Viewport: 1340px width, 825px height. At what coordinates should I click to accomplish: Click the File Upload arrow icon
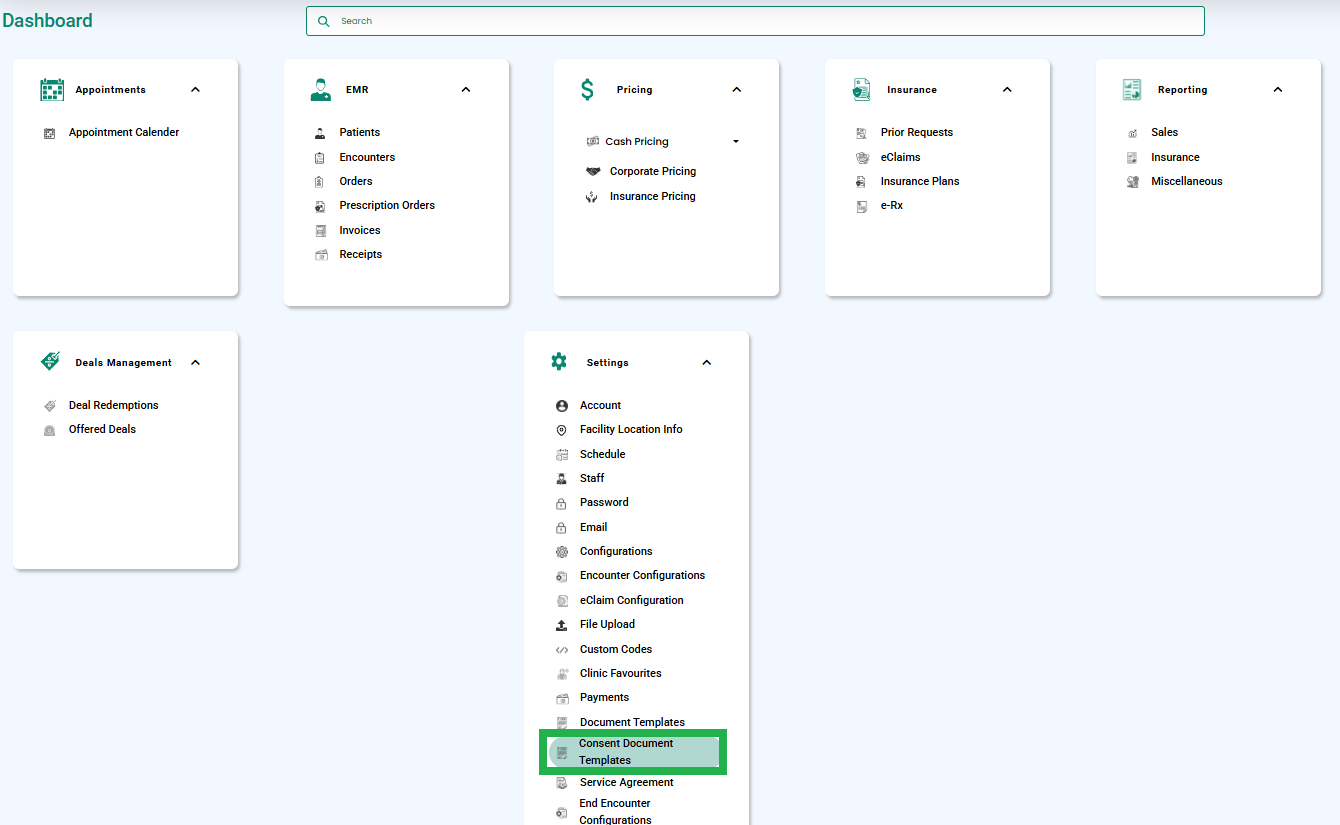point(562,625)
